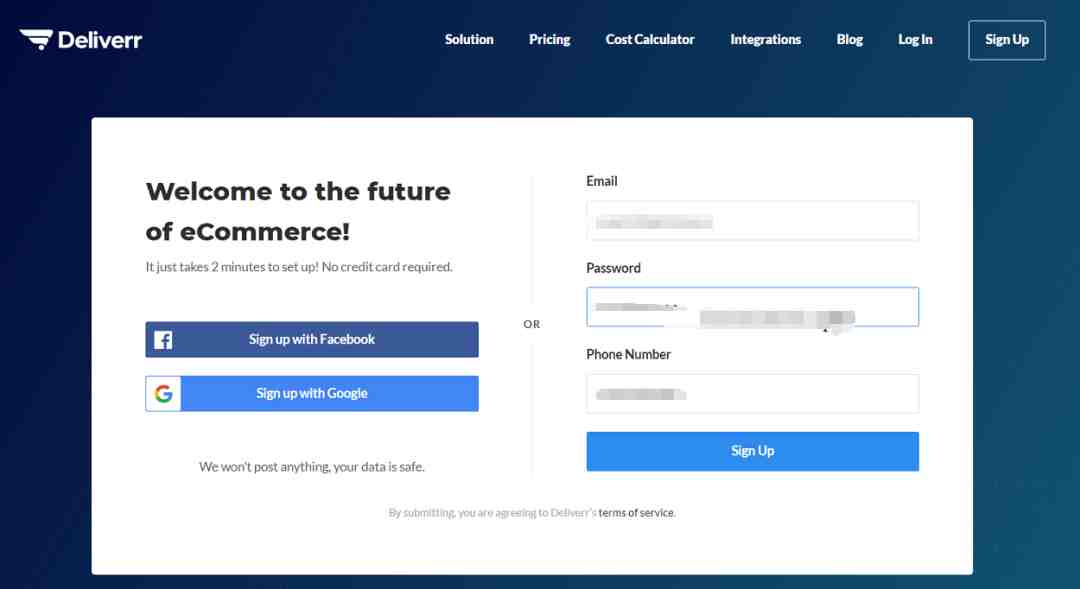1080x589 pixels.
Task: Focus the Password input field
Action: (x=752, y=307)
